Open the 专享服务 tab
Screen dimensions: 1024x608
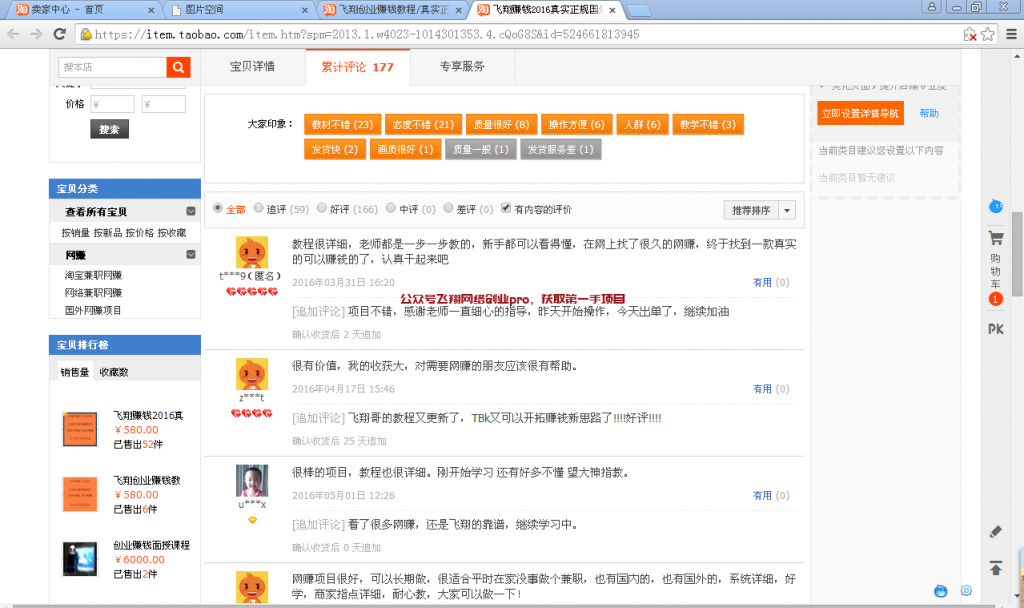point(462,67)
